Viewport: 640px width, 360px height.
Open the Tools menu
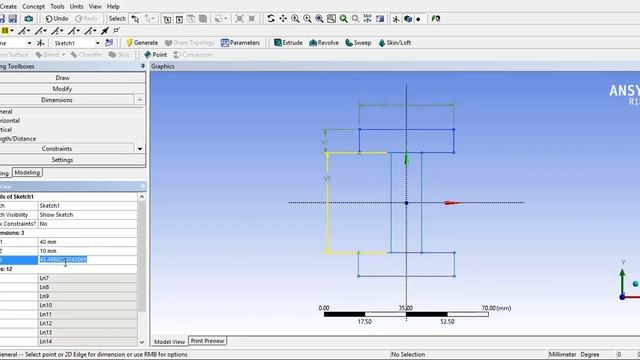coord(57,7)
